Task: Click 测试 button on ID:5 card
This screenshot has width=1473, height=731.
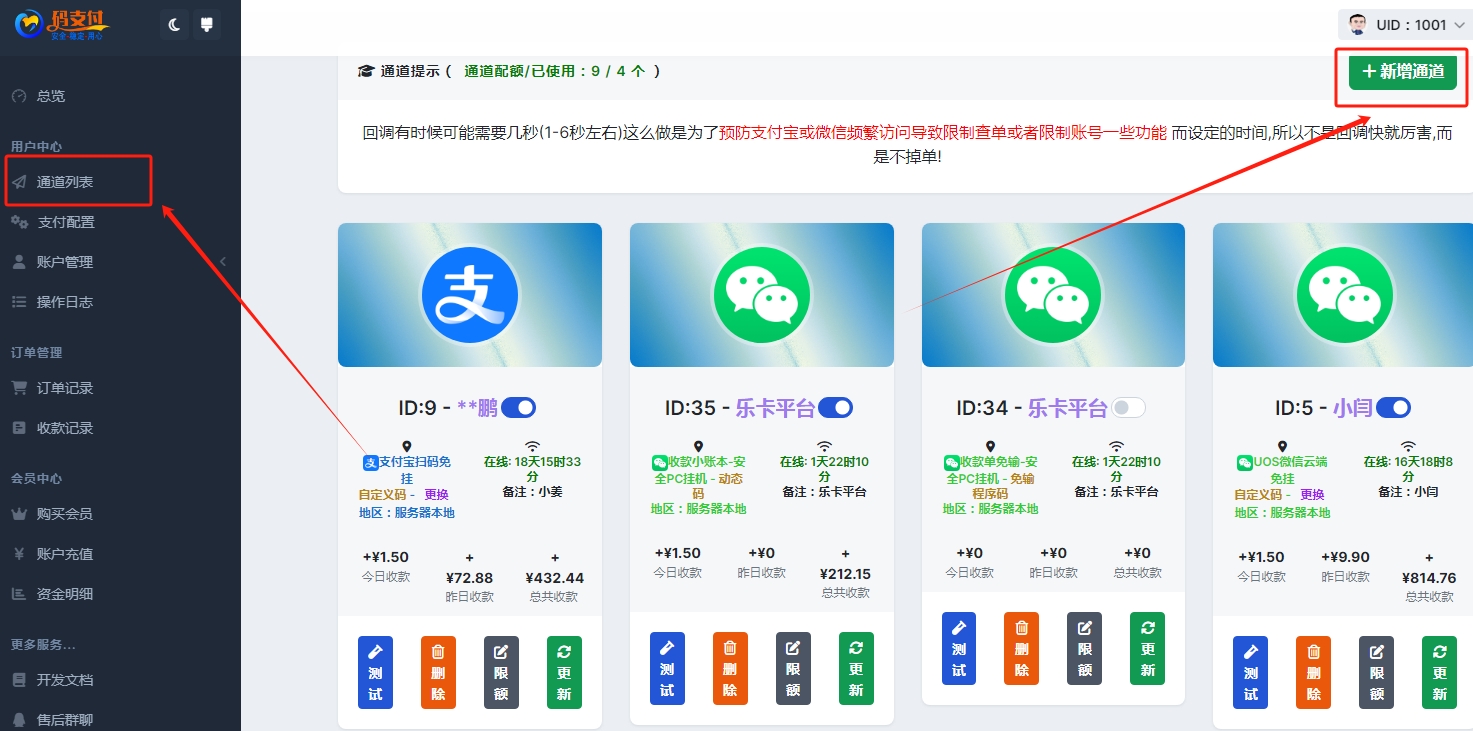Action: (1250, 672)
